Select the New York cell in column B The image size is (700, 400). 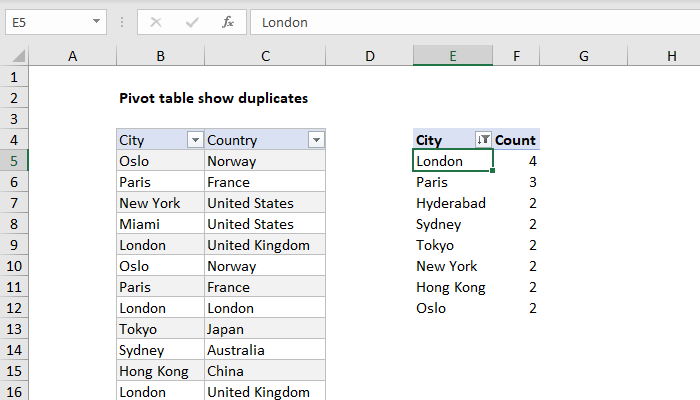(x=160, y=203)
